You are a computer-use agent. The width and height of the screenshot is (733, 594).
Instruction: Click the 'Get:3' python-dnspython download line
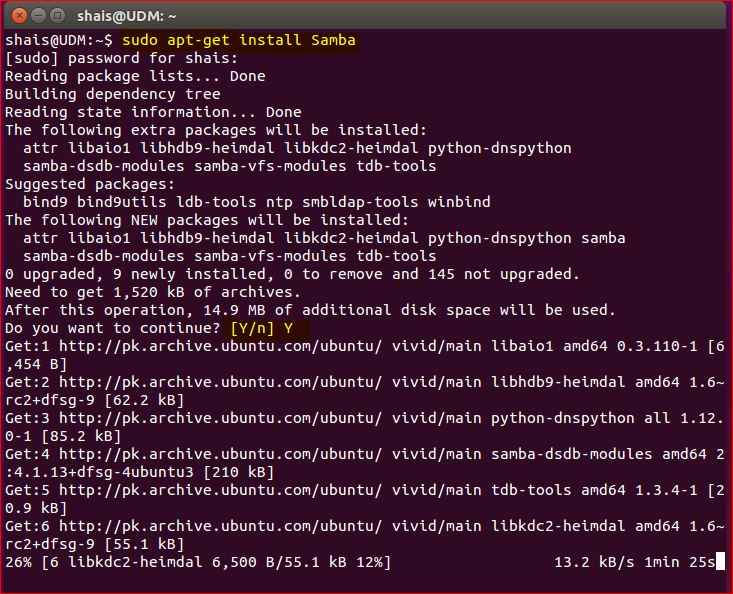point(365,418)
